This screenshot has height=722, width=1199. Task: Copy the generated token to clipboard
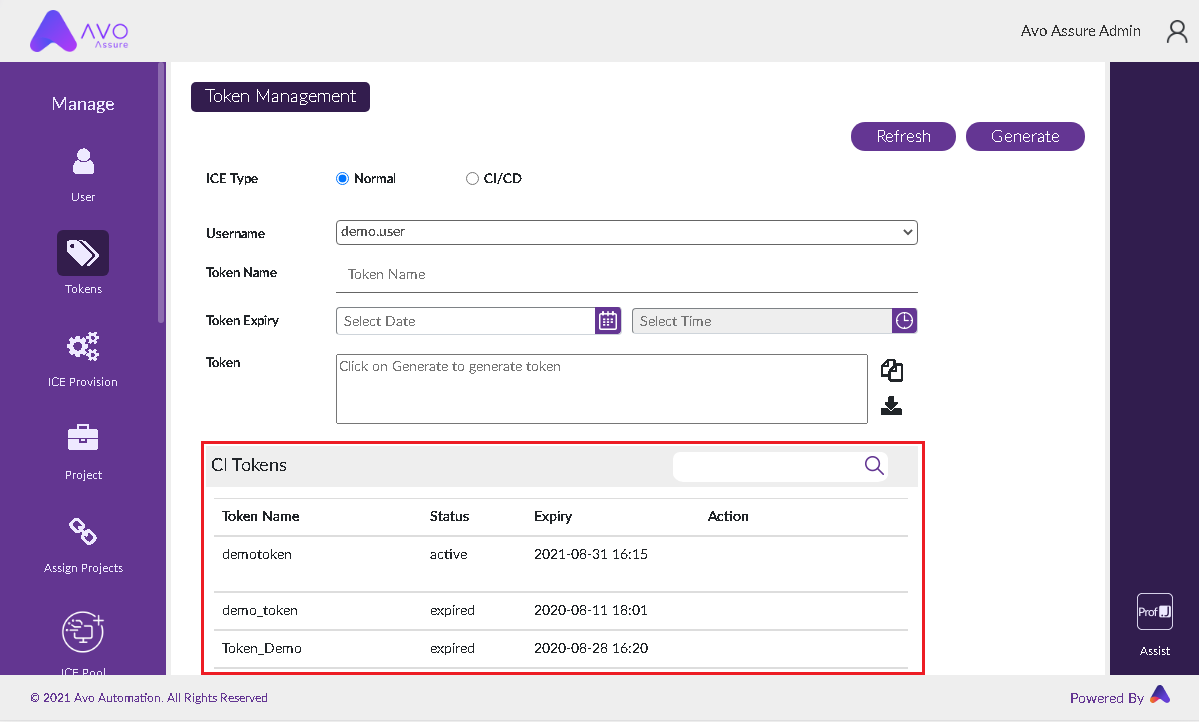coord(892,370)
